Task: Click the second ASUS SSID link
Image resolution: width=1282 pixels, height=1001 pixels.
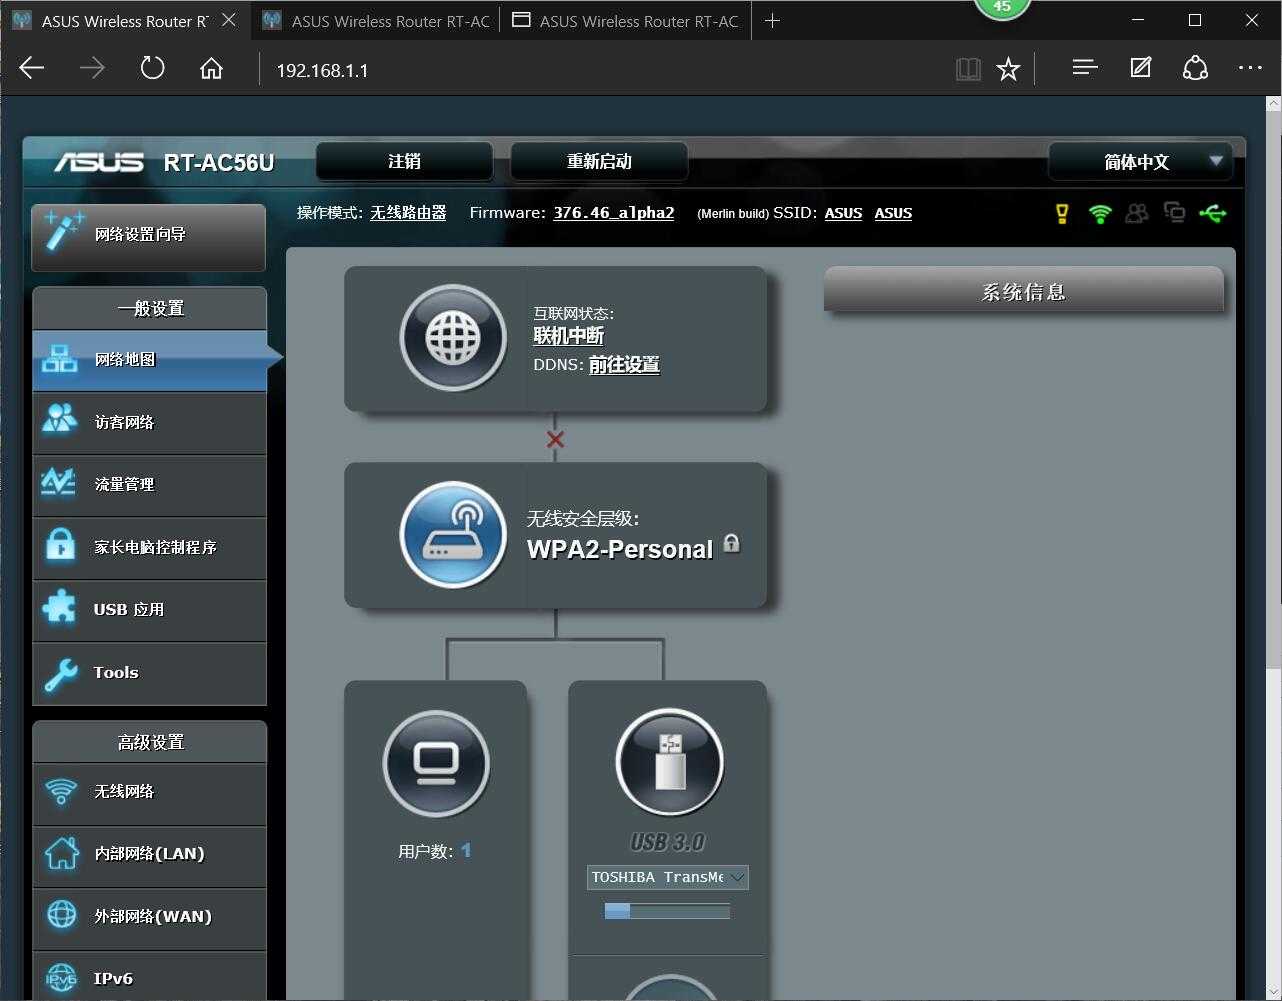Action: click(893, 213)
